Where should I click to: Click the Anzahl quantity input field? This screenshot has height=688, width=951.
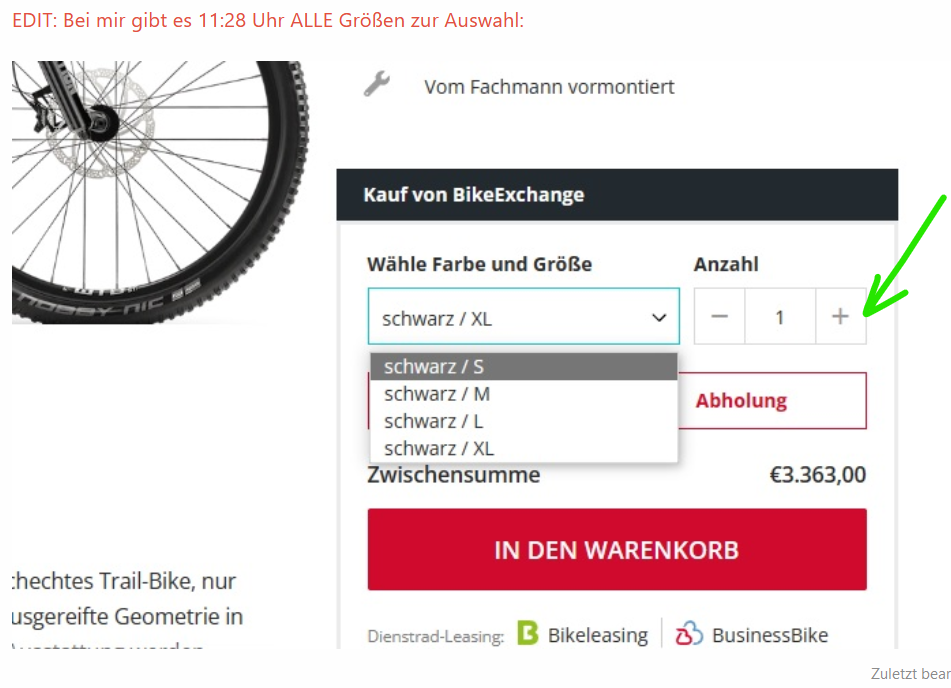(x=779, y=317)
